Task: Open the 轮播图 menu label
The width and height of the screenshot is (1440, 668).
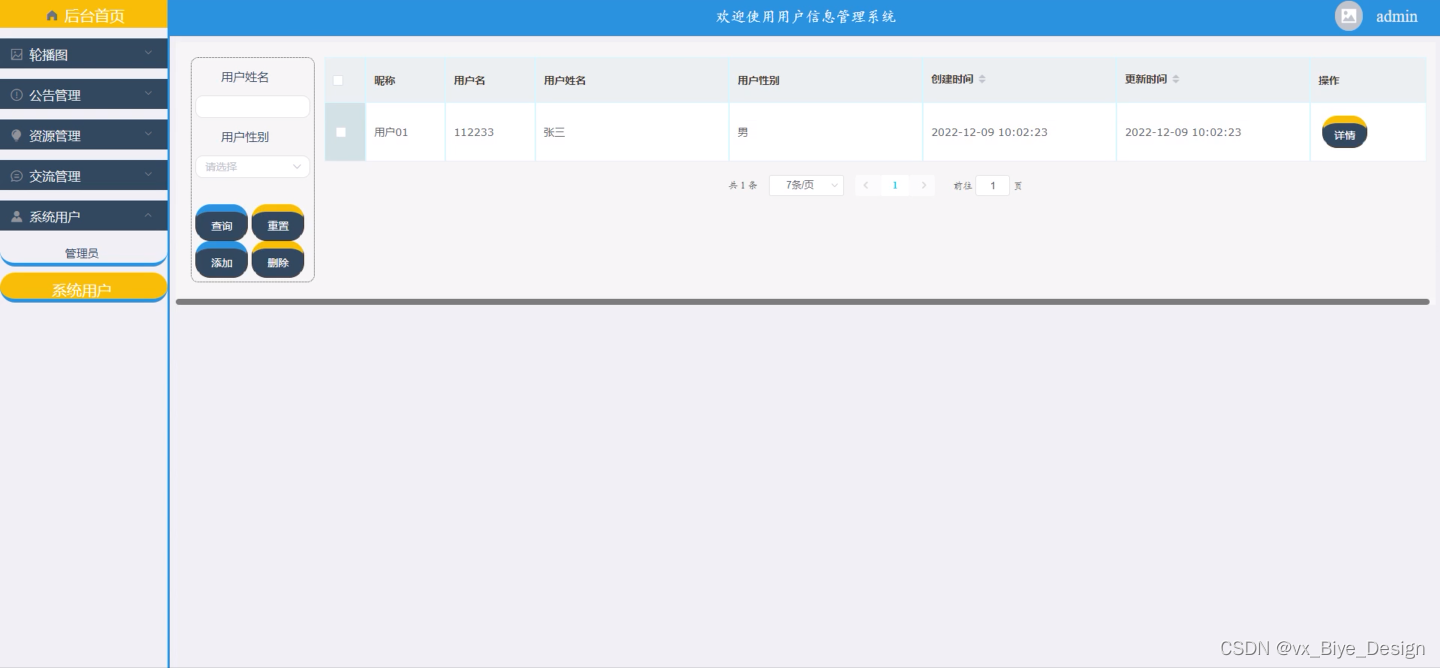Action: (x=49, y=55)
